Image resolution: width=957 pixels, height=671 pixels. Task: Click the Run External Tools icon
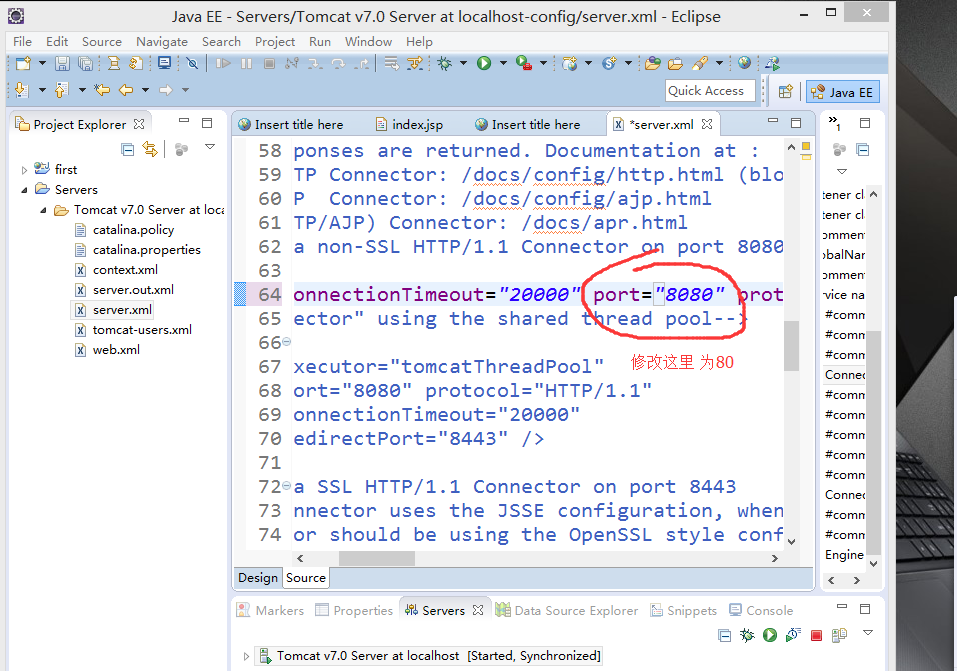[524, 63]
